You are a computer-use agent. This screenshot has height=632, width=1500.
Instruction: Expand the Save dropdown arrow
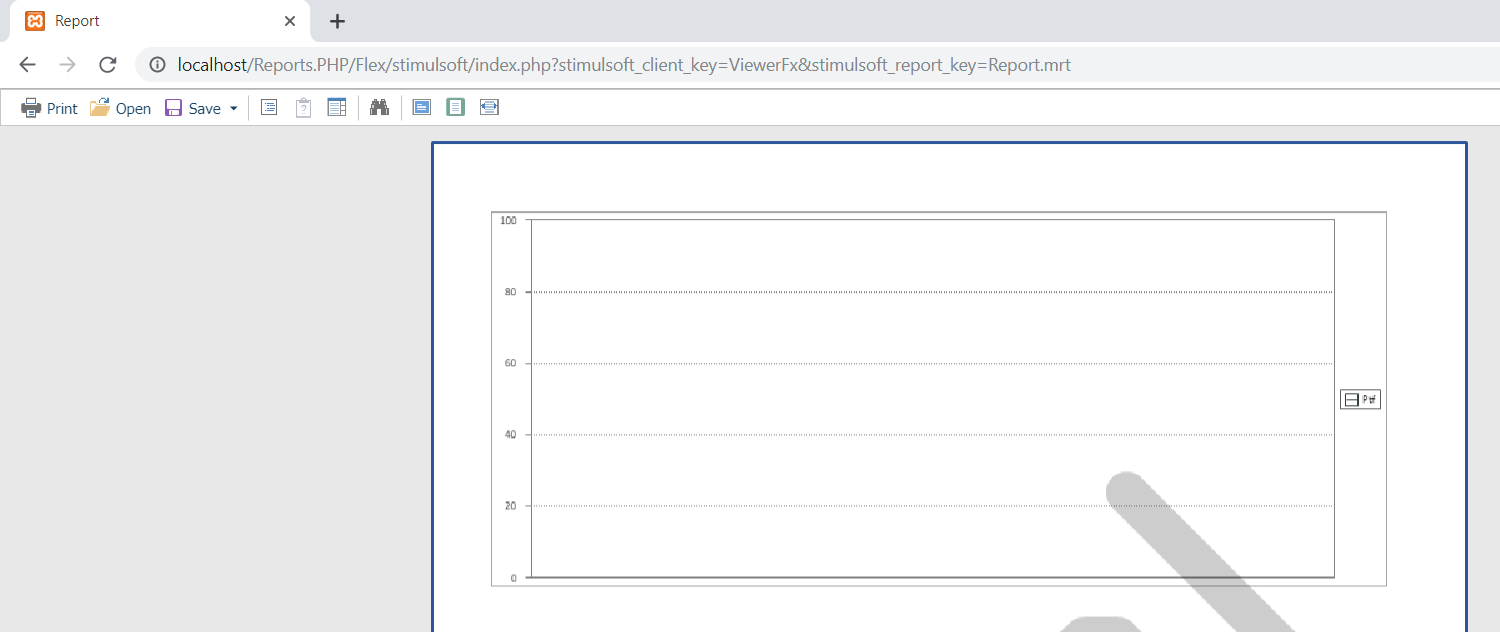234,108
